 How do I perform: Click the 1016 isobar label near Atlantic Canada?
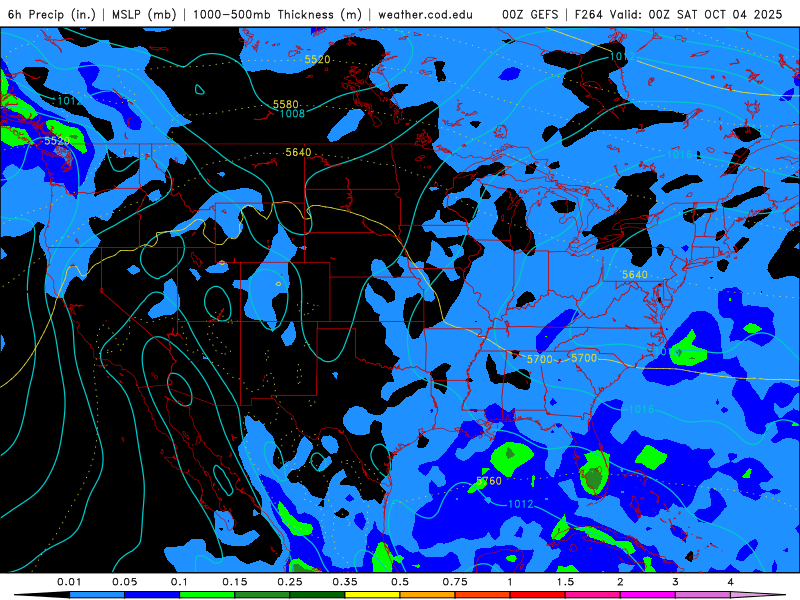coord(680,154)
